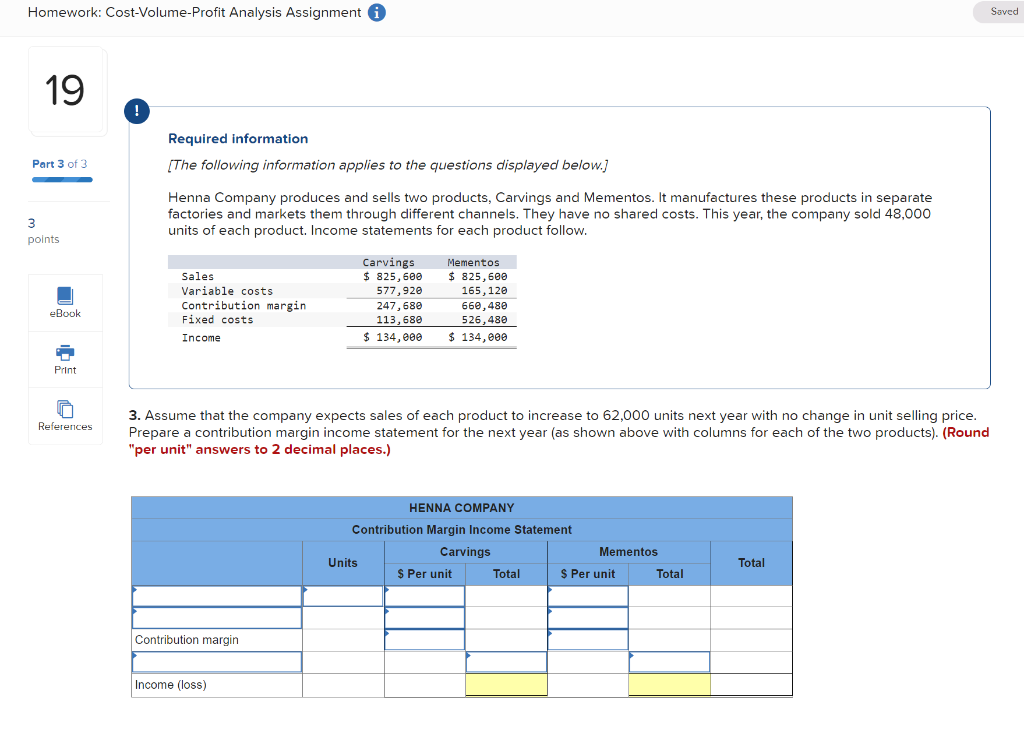Click the Income (loss) row label
Screen dimensions: 1024x747
click(x=170, y=684)
